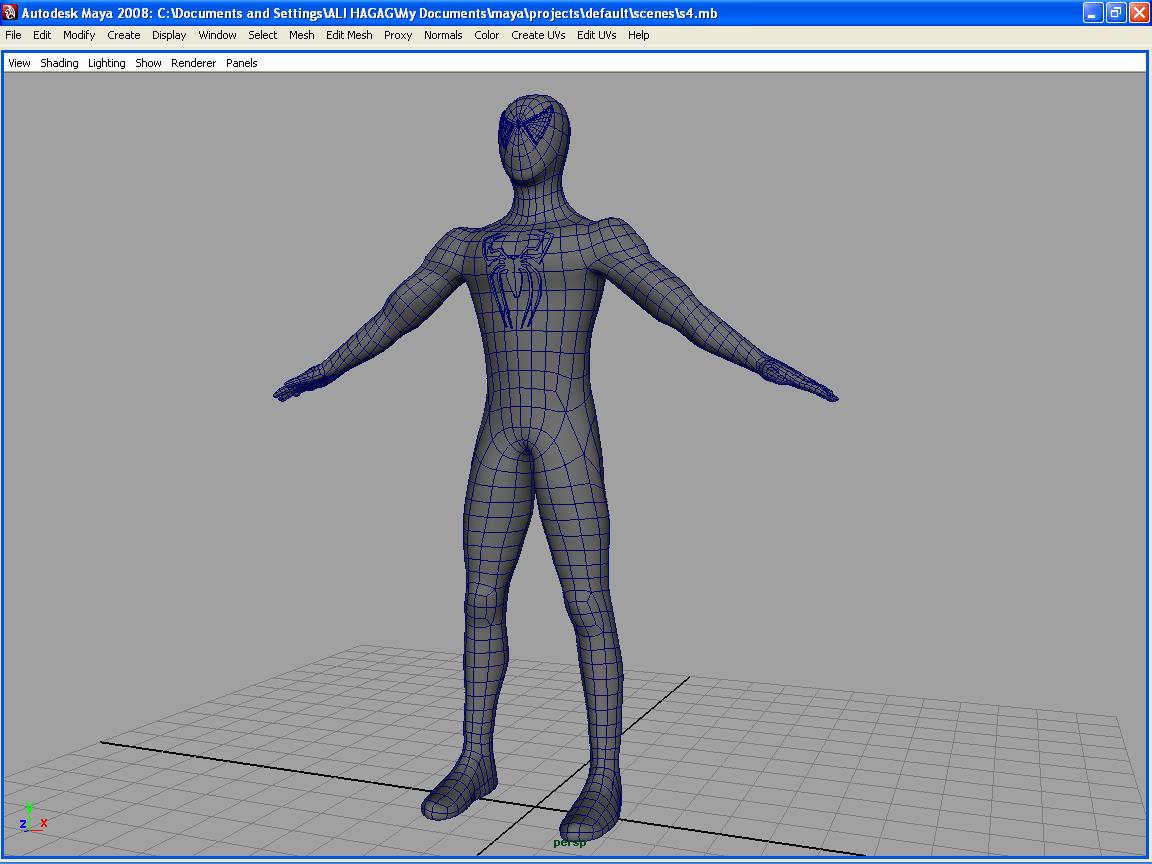Screen dimensions: 1152x864
Task: Select the spider emblem on the character's chest
Action: (x=516, y=278)
